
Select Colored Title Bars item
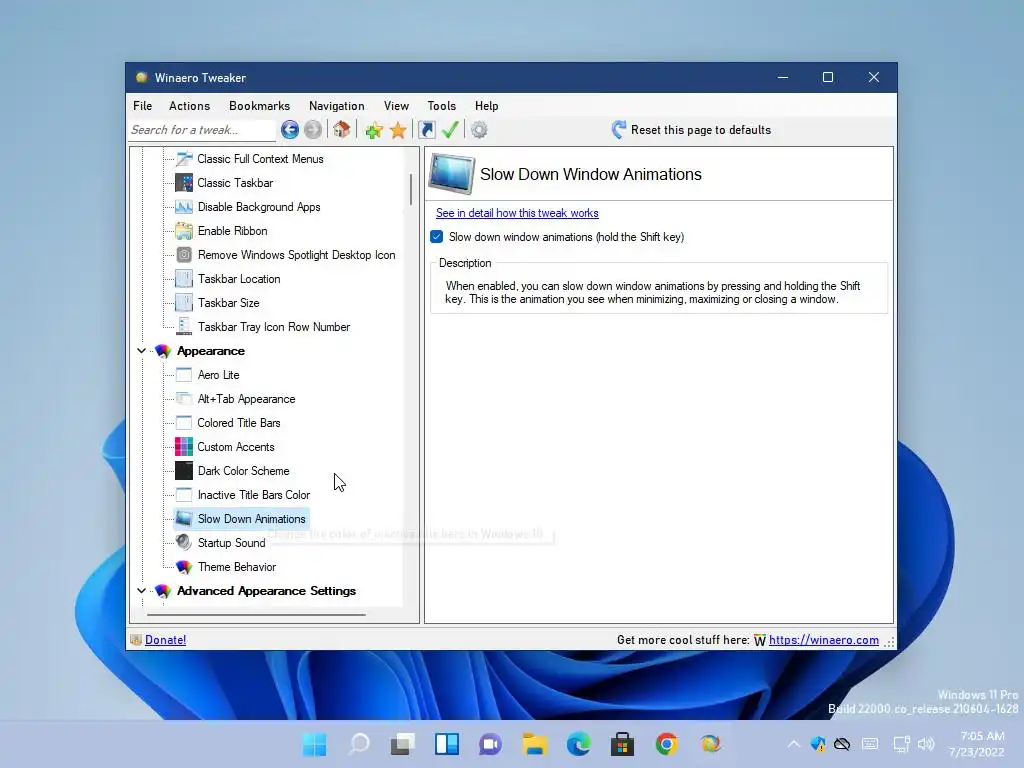[239, 423]
